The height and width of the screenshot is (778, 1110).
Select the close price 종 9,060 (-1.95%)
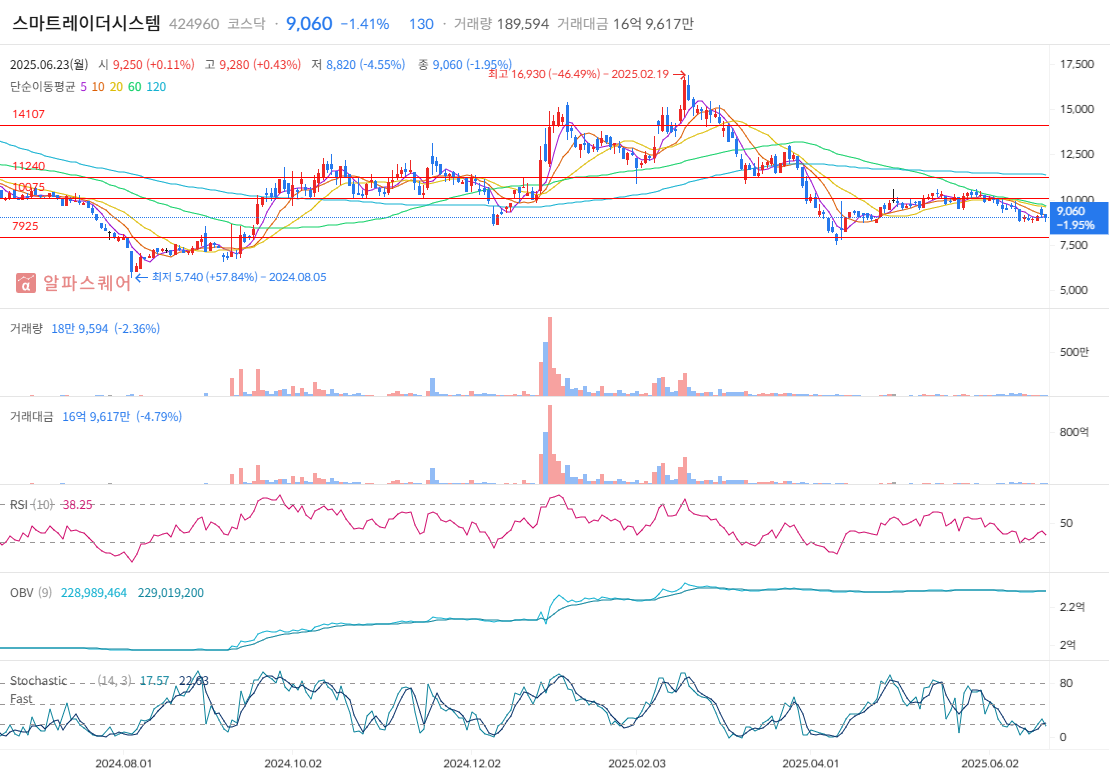click(x=464, y=64)
